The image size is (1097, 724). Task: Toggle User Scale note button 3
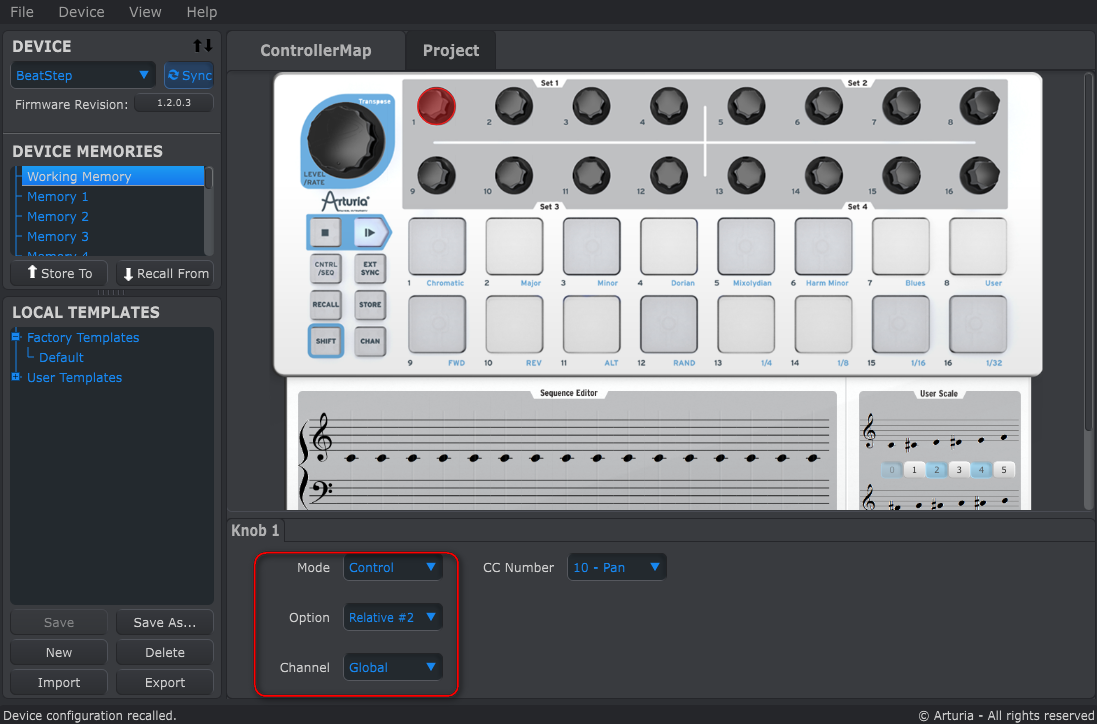coord(958,470)
